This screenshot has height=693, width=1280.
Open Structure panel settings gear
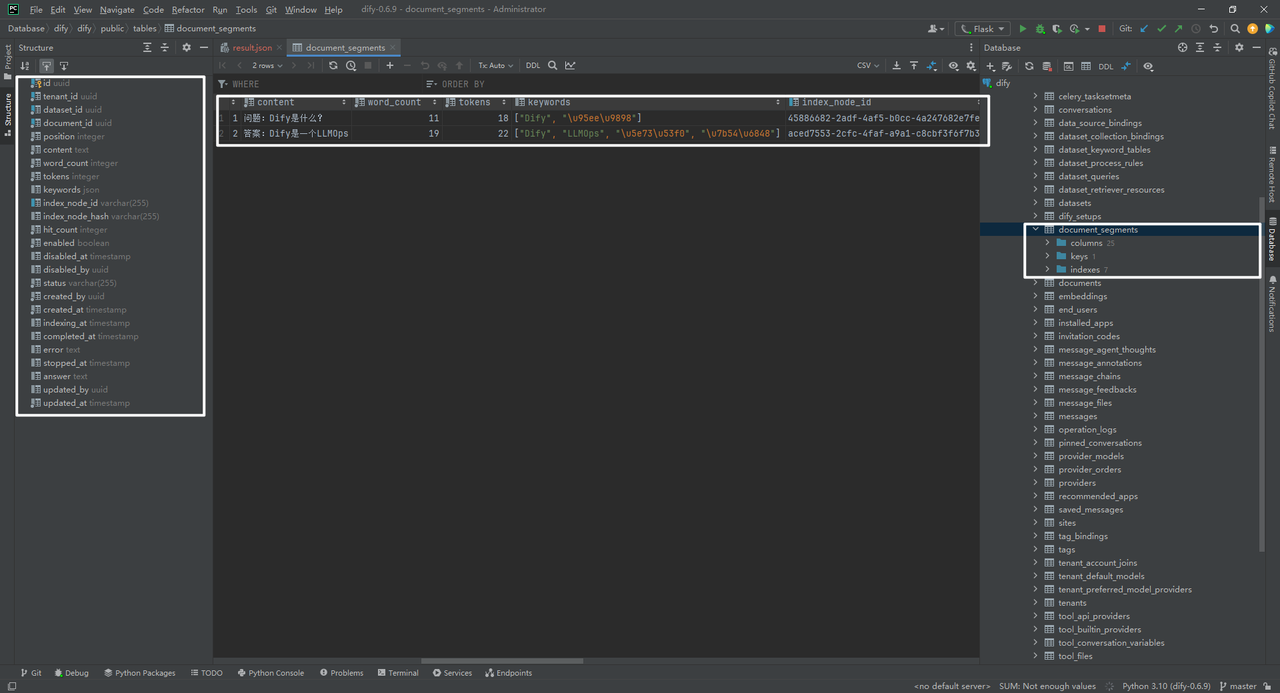point(186,47)
